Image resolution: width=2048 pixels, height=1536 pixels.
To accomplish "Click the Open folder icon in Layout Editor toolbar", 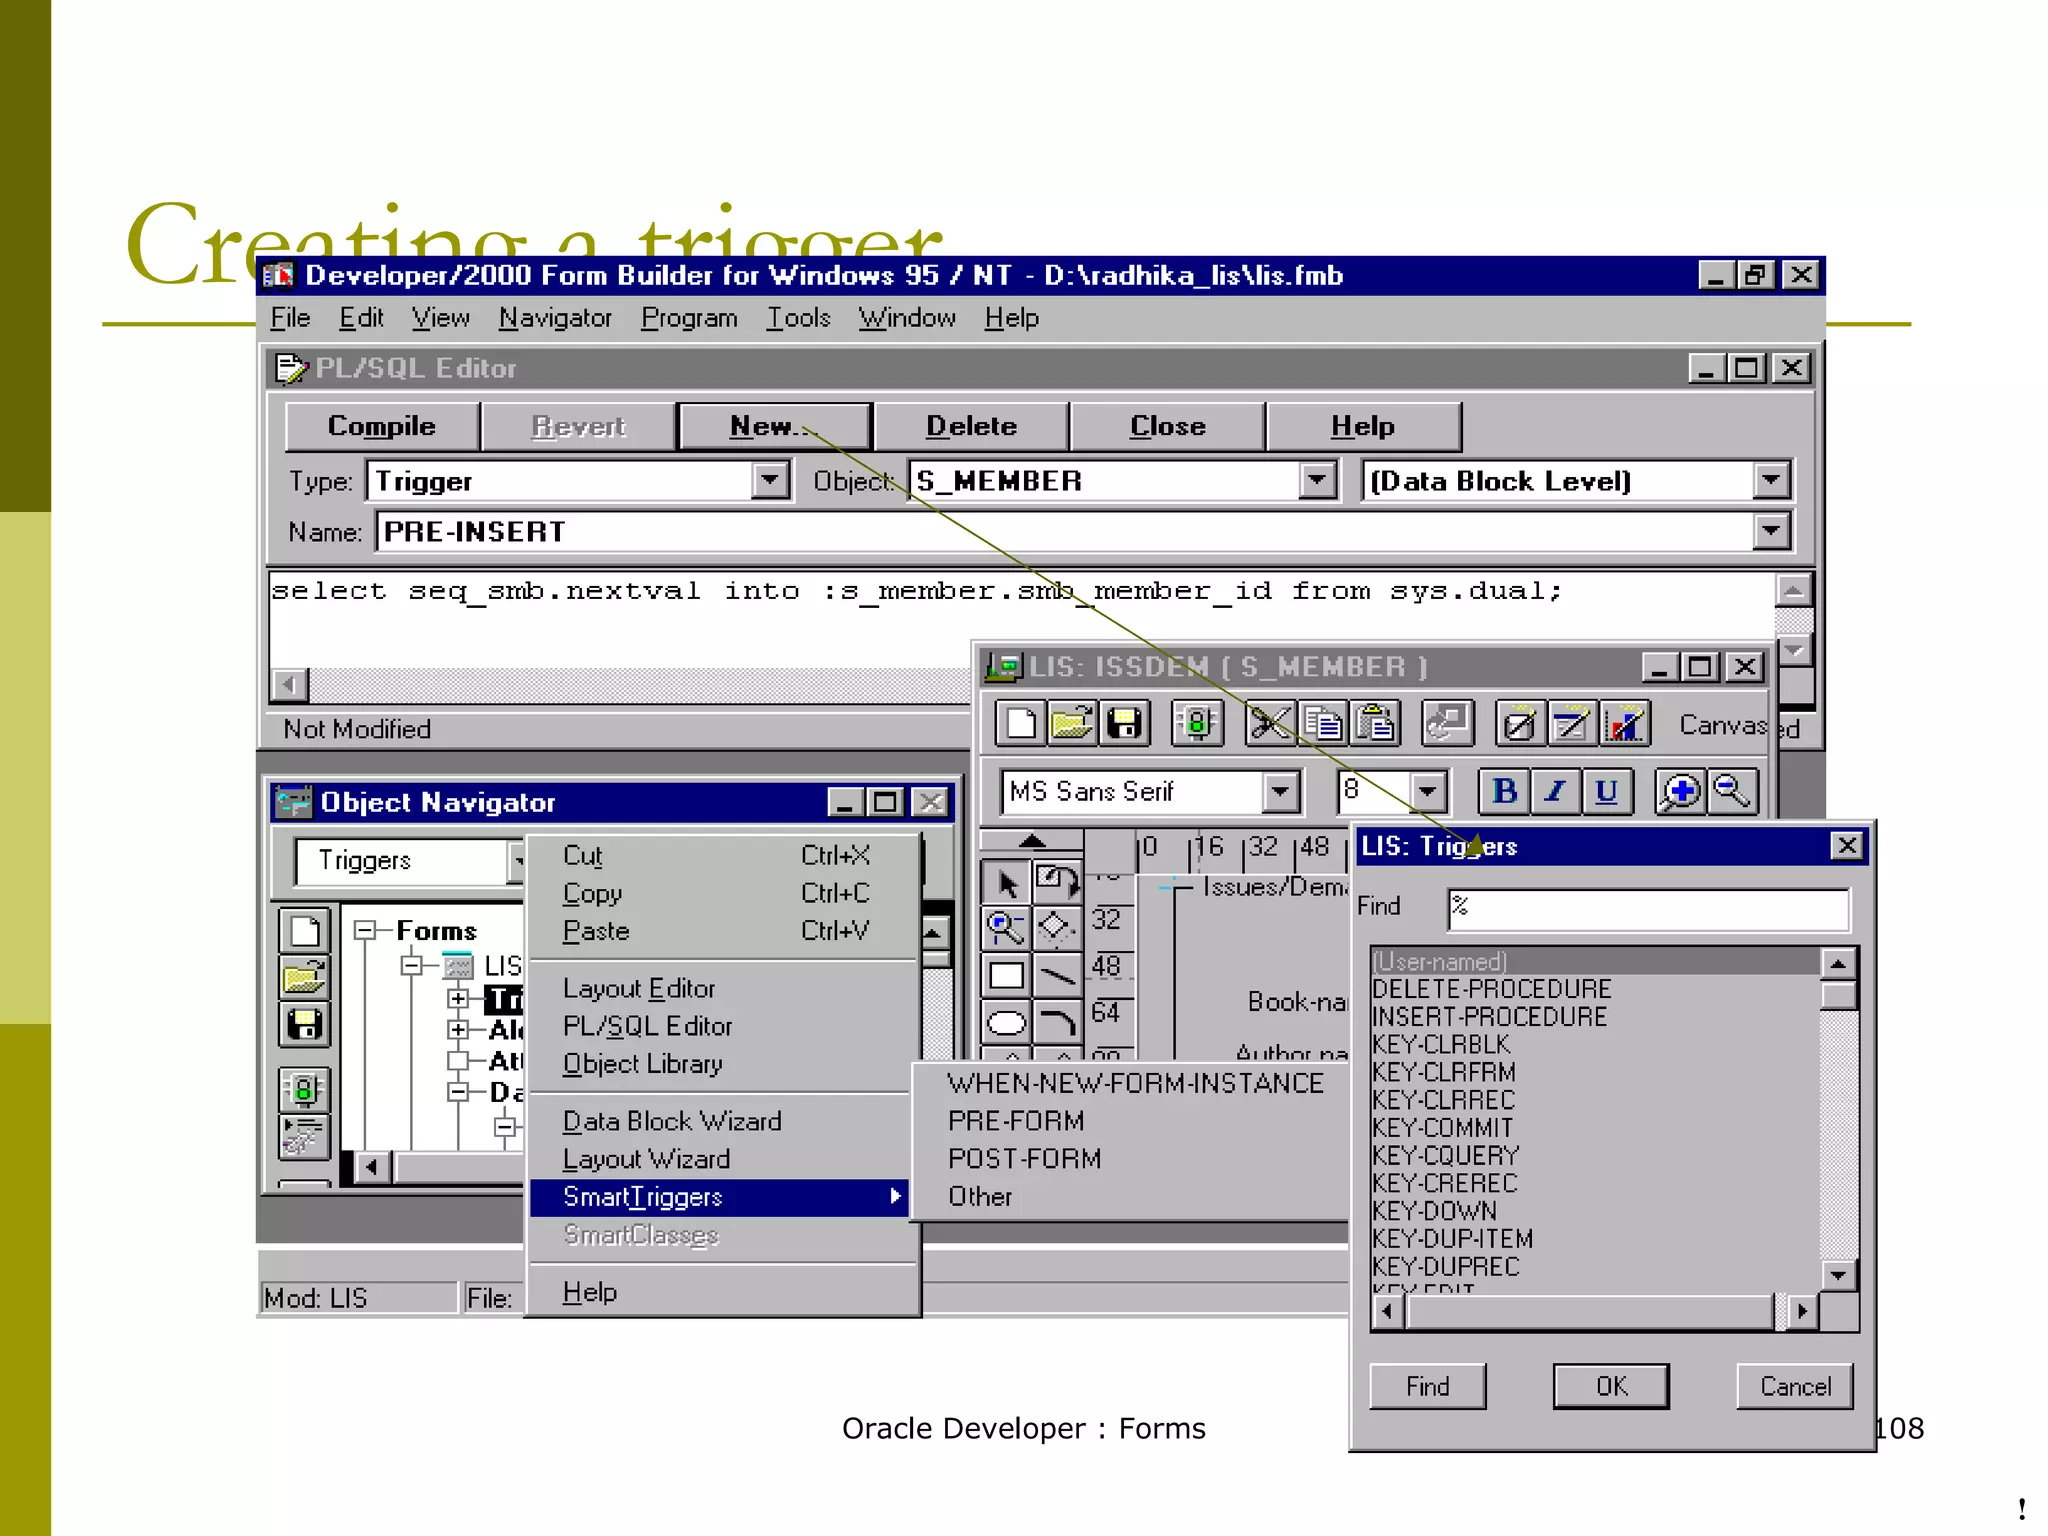I will pos(1072,723).
